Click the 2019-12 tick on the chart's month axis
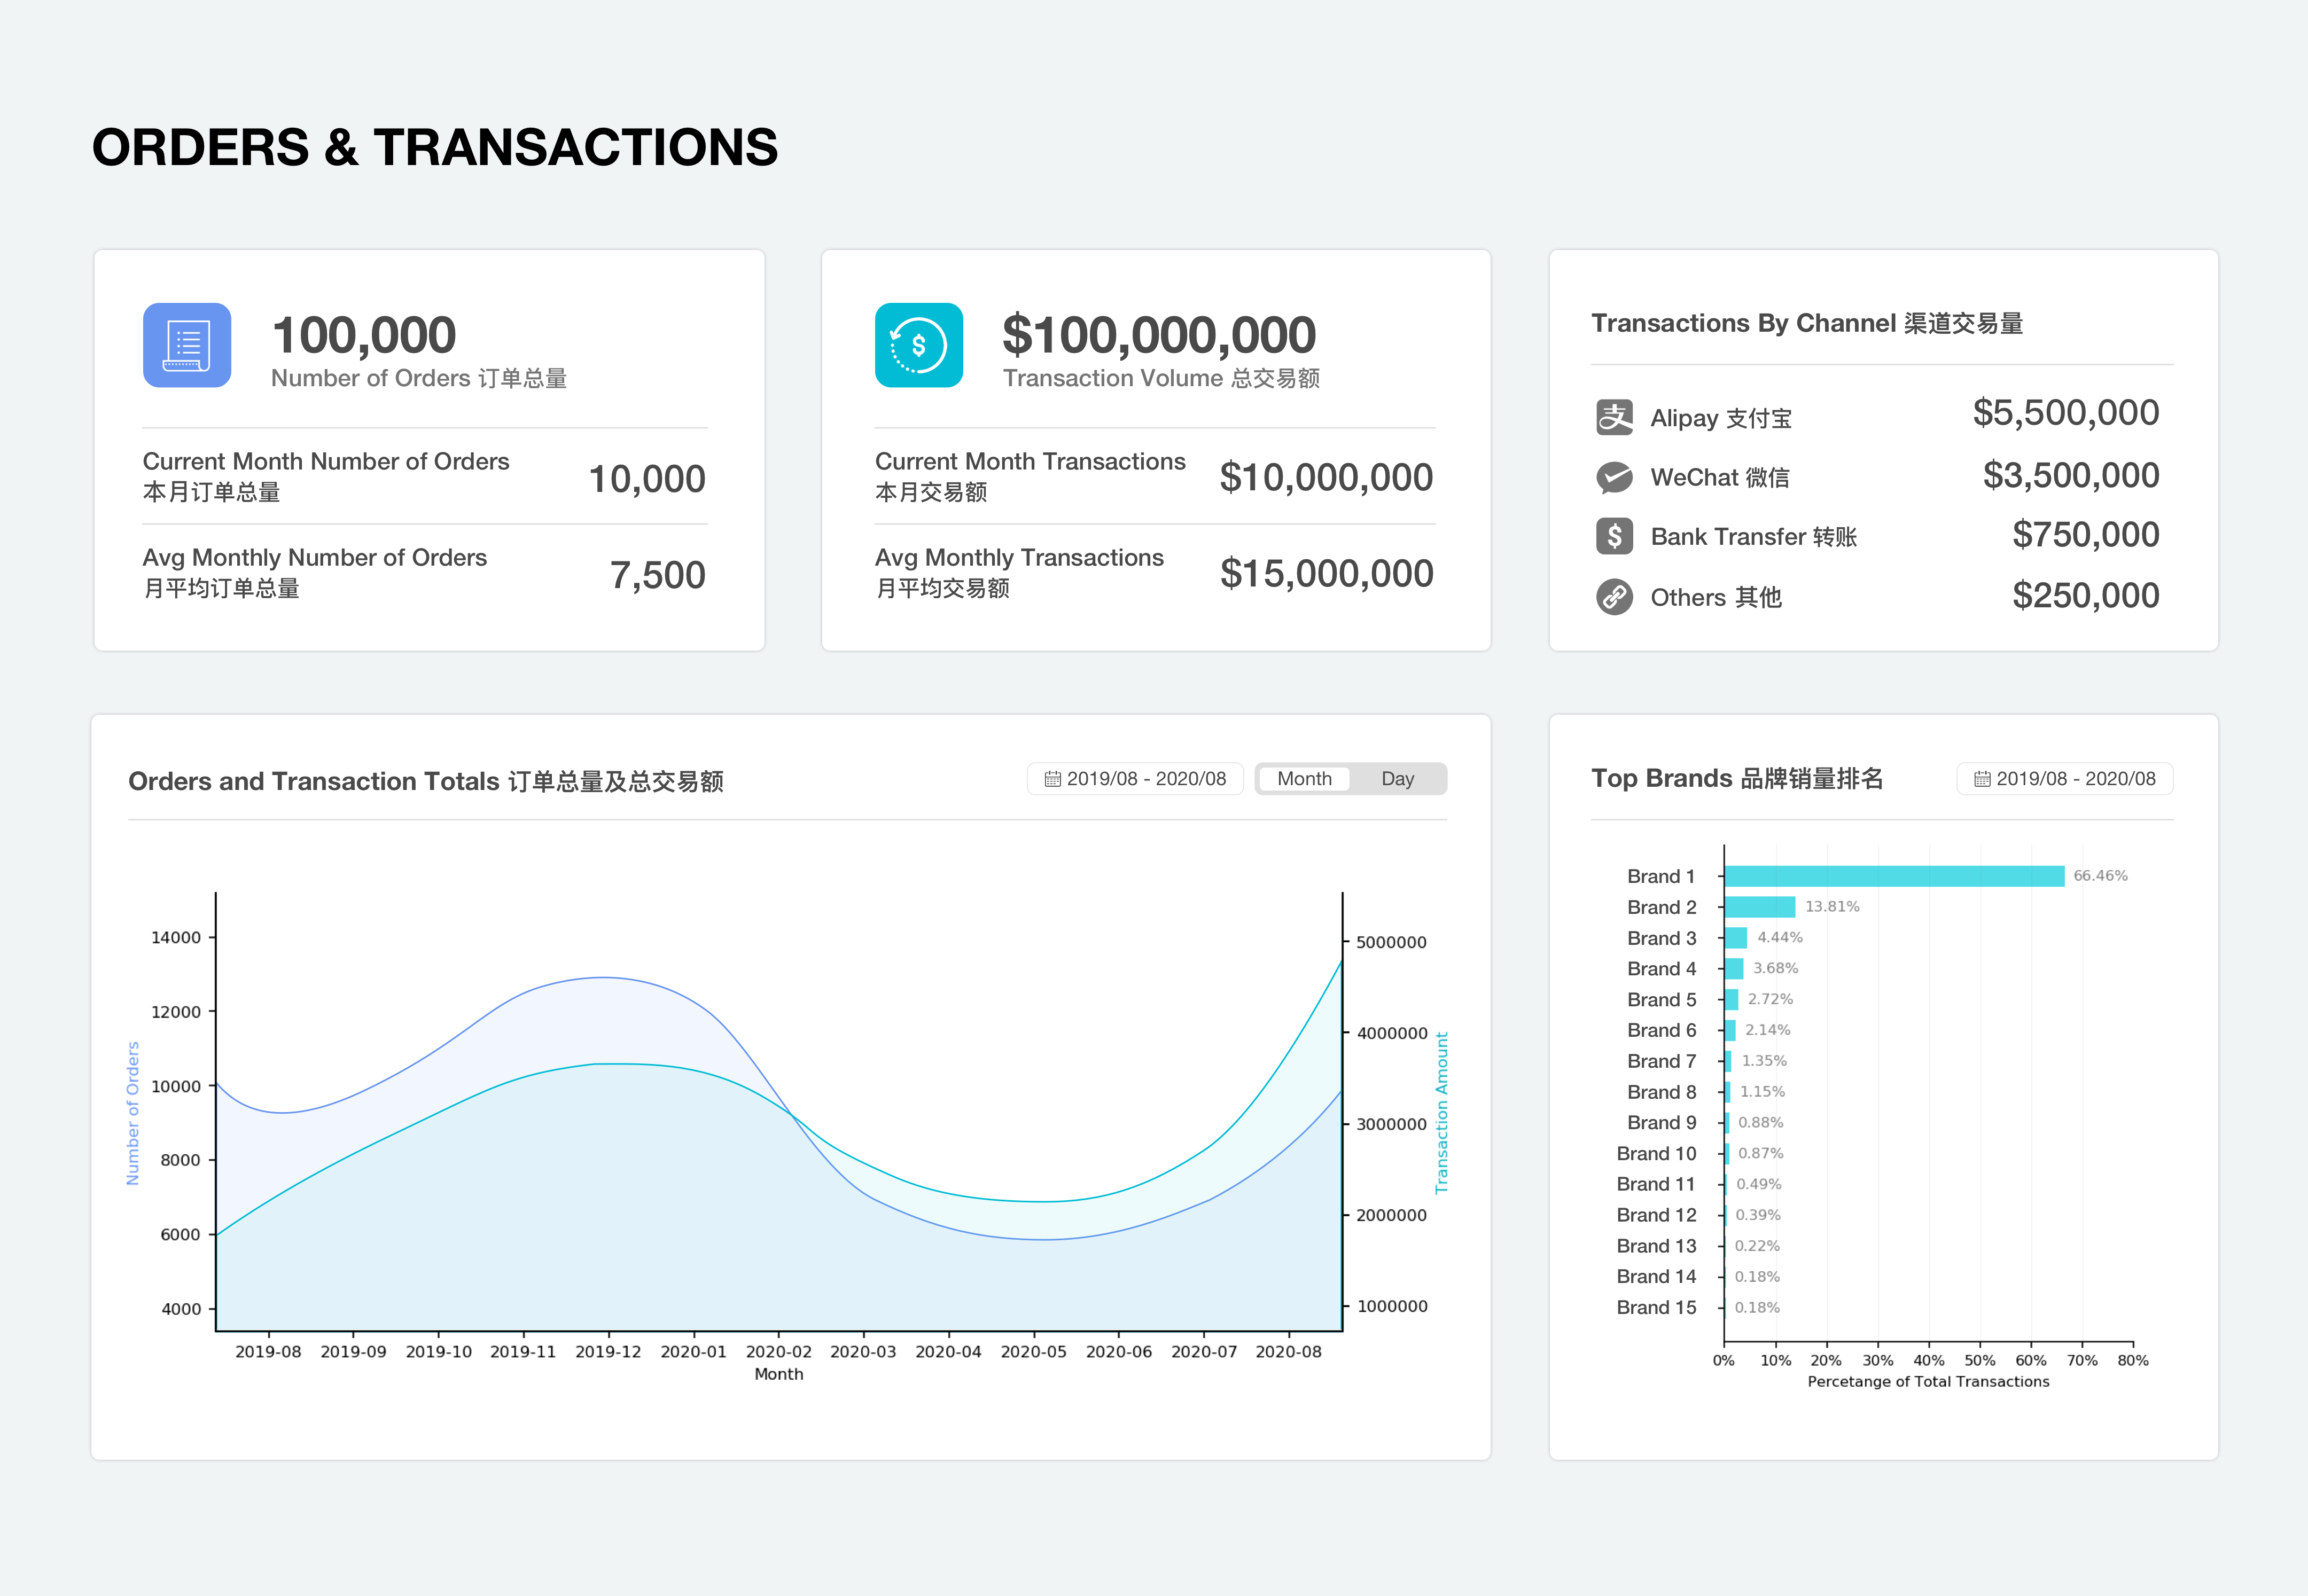Image resolution: width=2308 pixels, height=1596 pixels. coord(608,1351)
